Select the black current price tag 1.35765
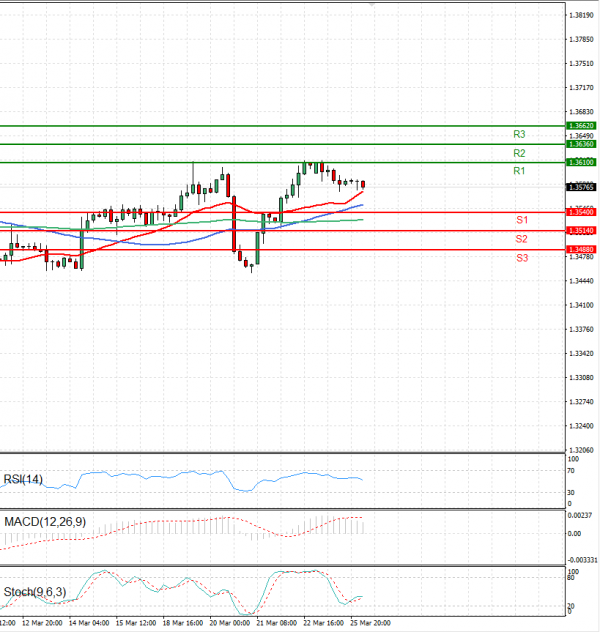The width and height of the screenshot is (600, 632). tap(581, 187)
